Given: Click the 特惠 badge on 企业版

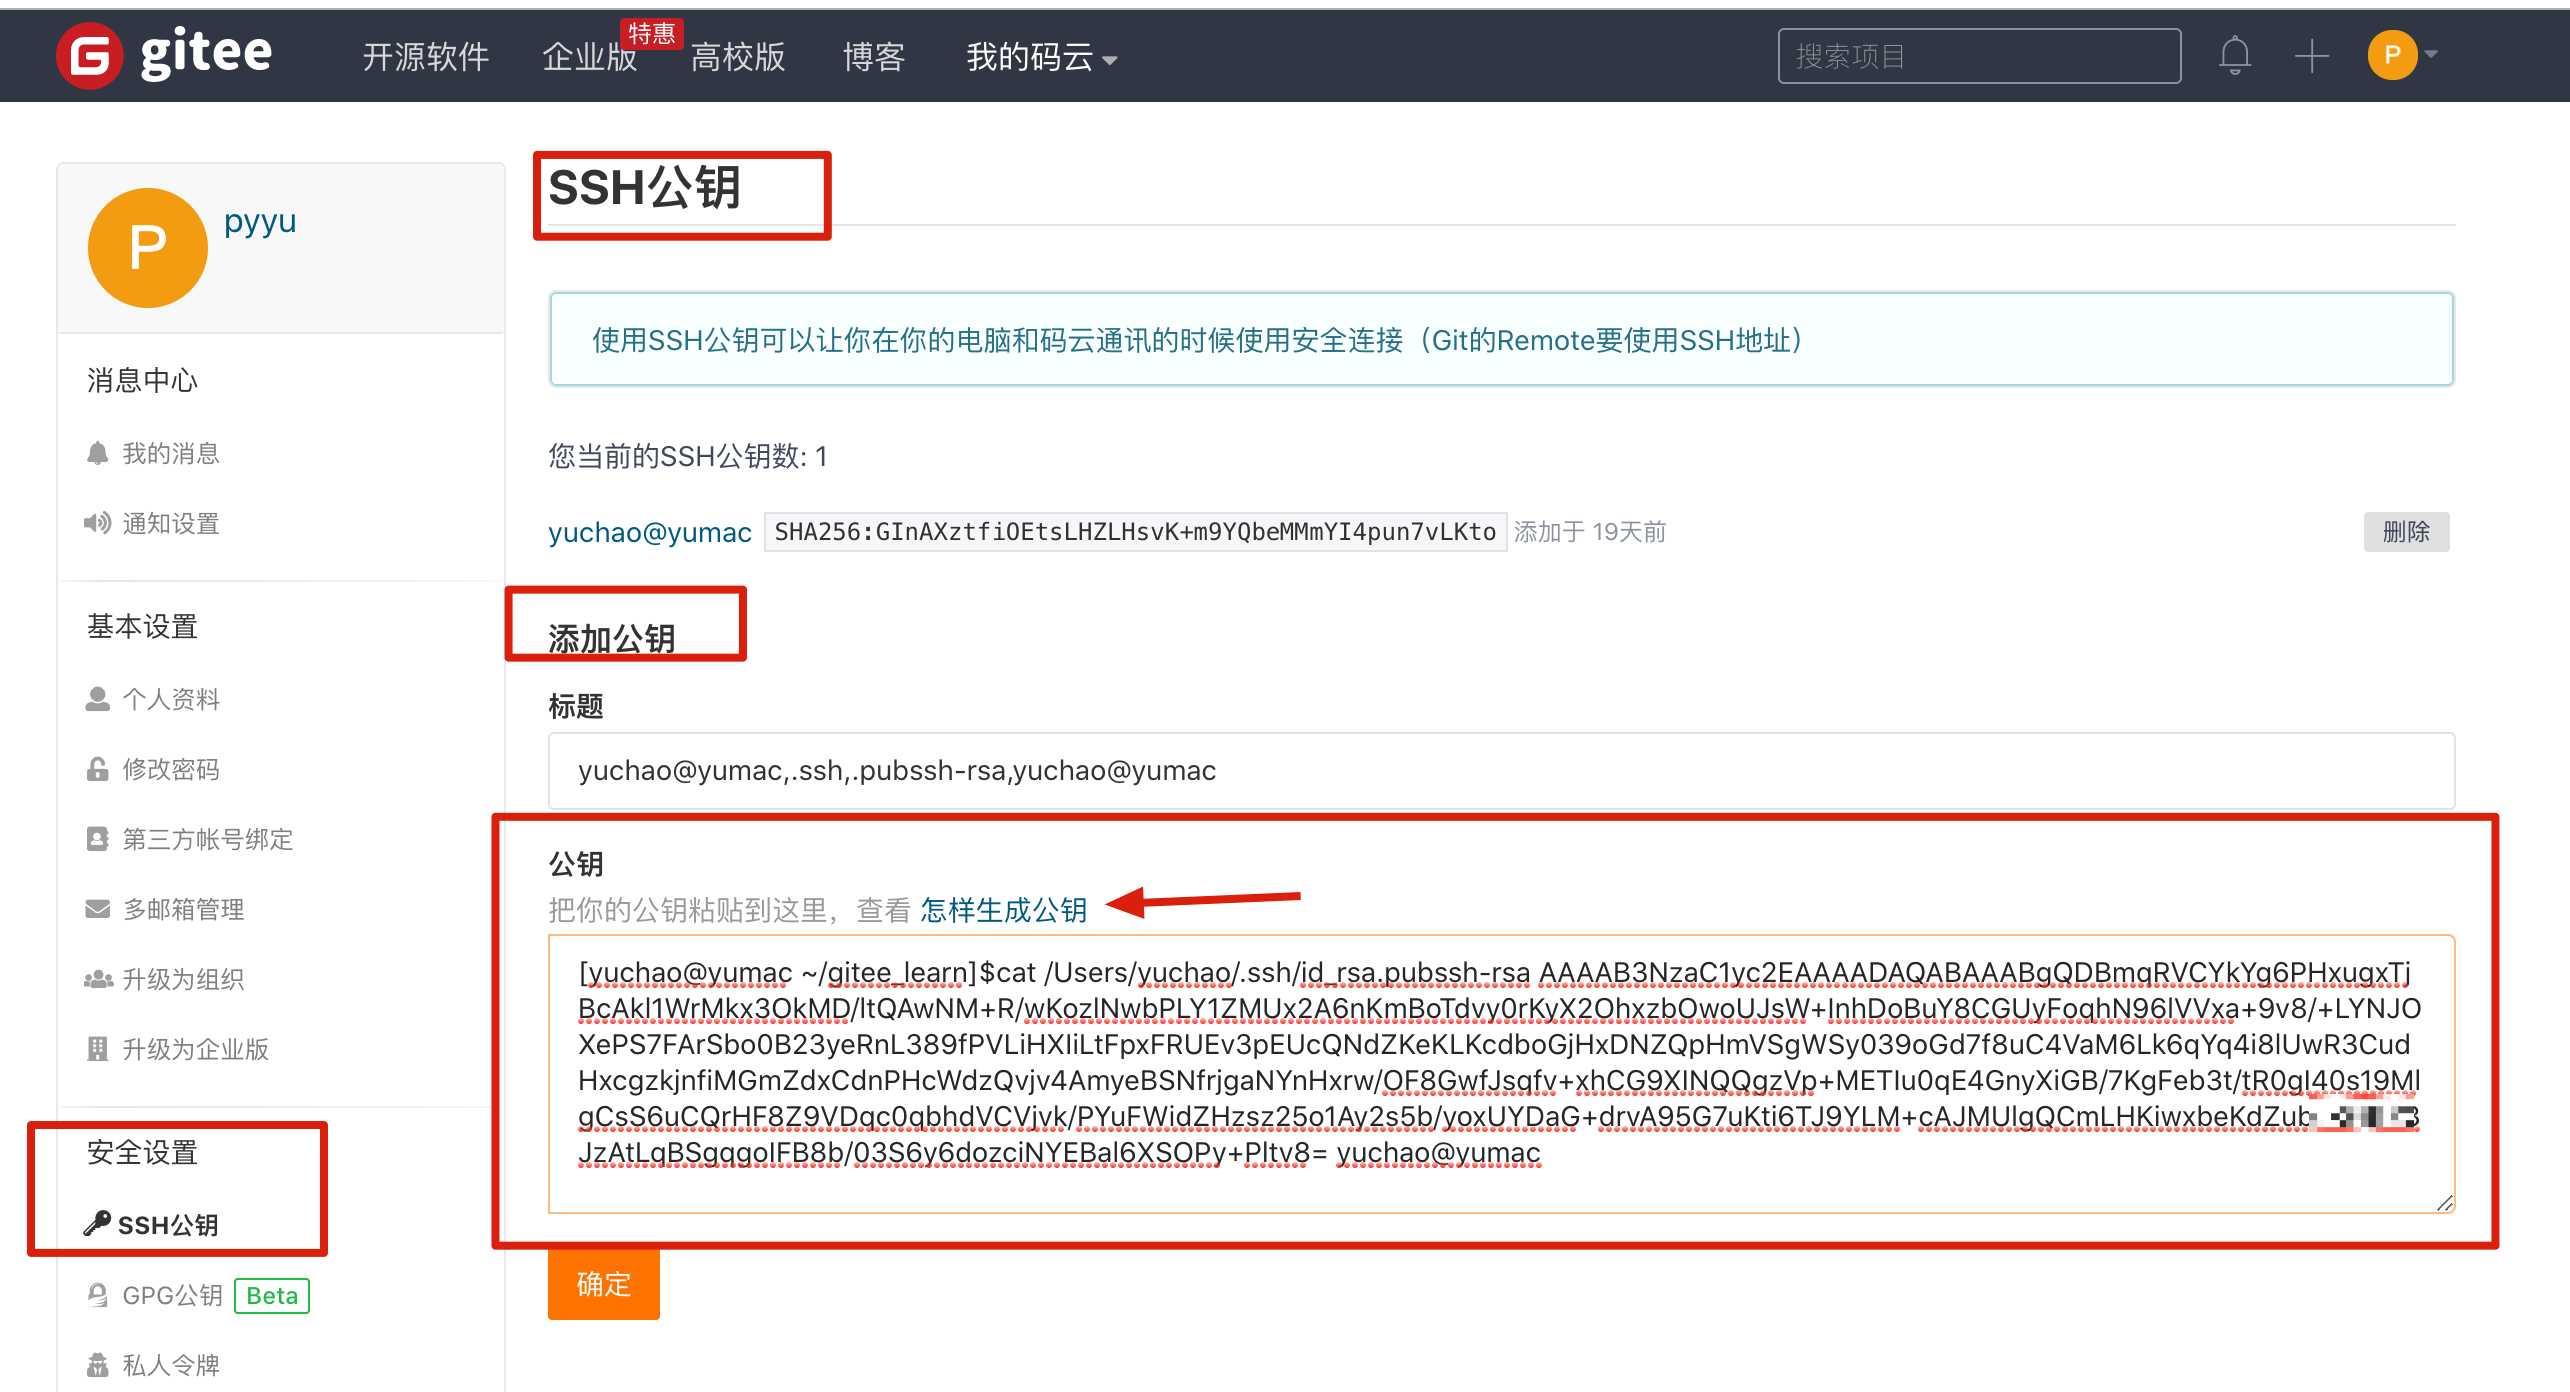Looking at the screenshot, I should tap(651, 33).
